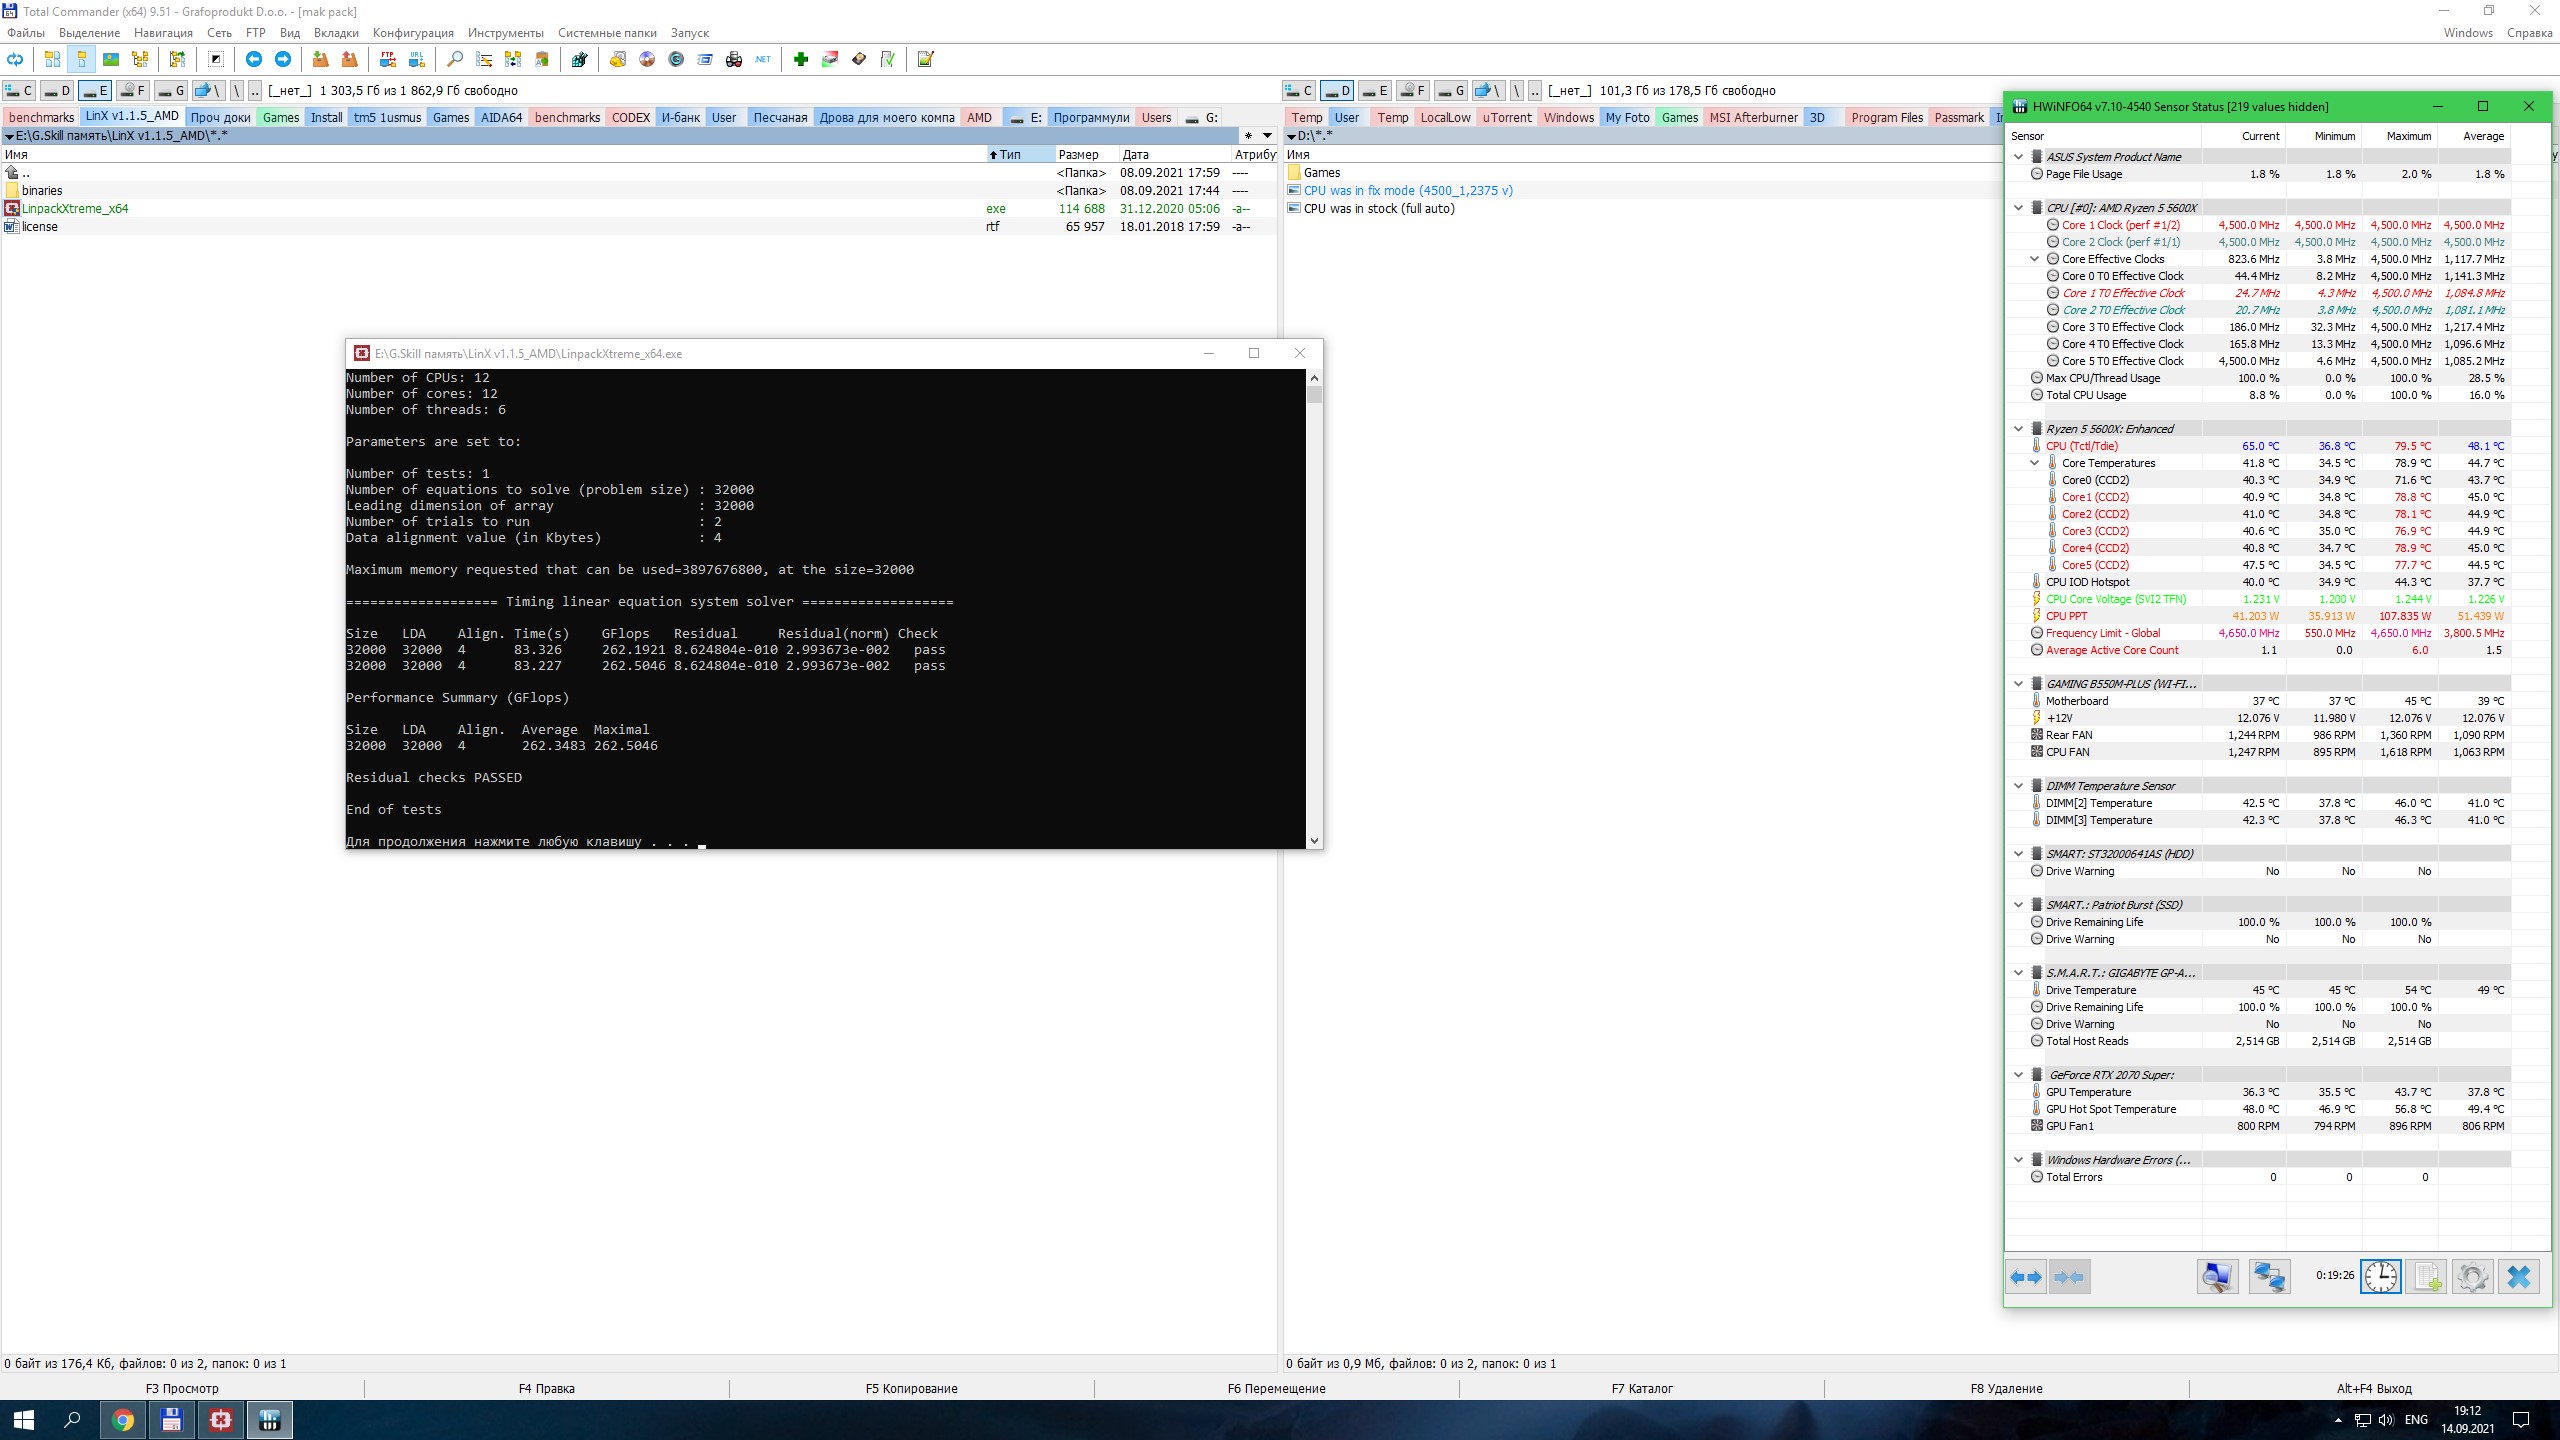Collapse the Ryzen 5 5600X Enhanced group
The height and width of the screenshot is (1440, 2560).
coord(2018,429)
